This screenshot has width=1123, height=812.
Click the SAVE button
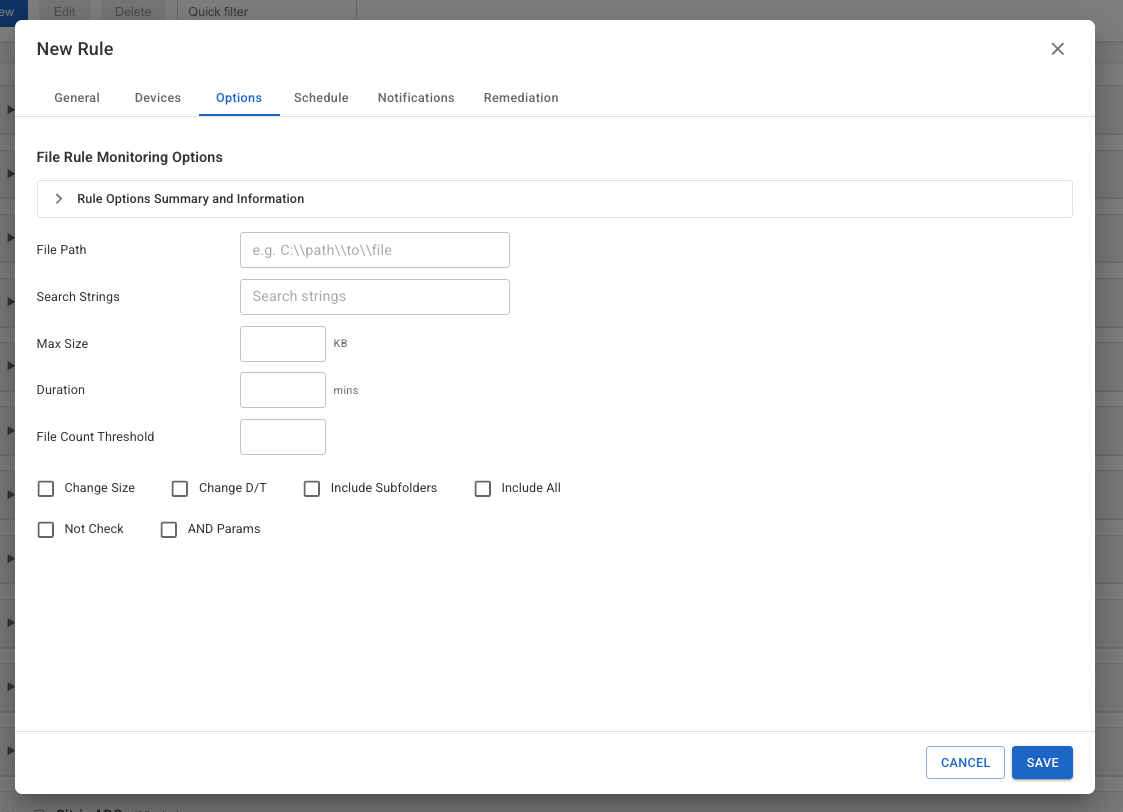click(1042, 763)
